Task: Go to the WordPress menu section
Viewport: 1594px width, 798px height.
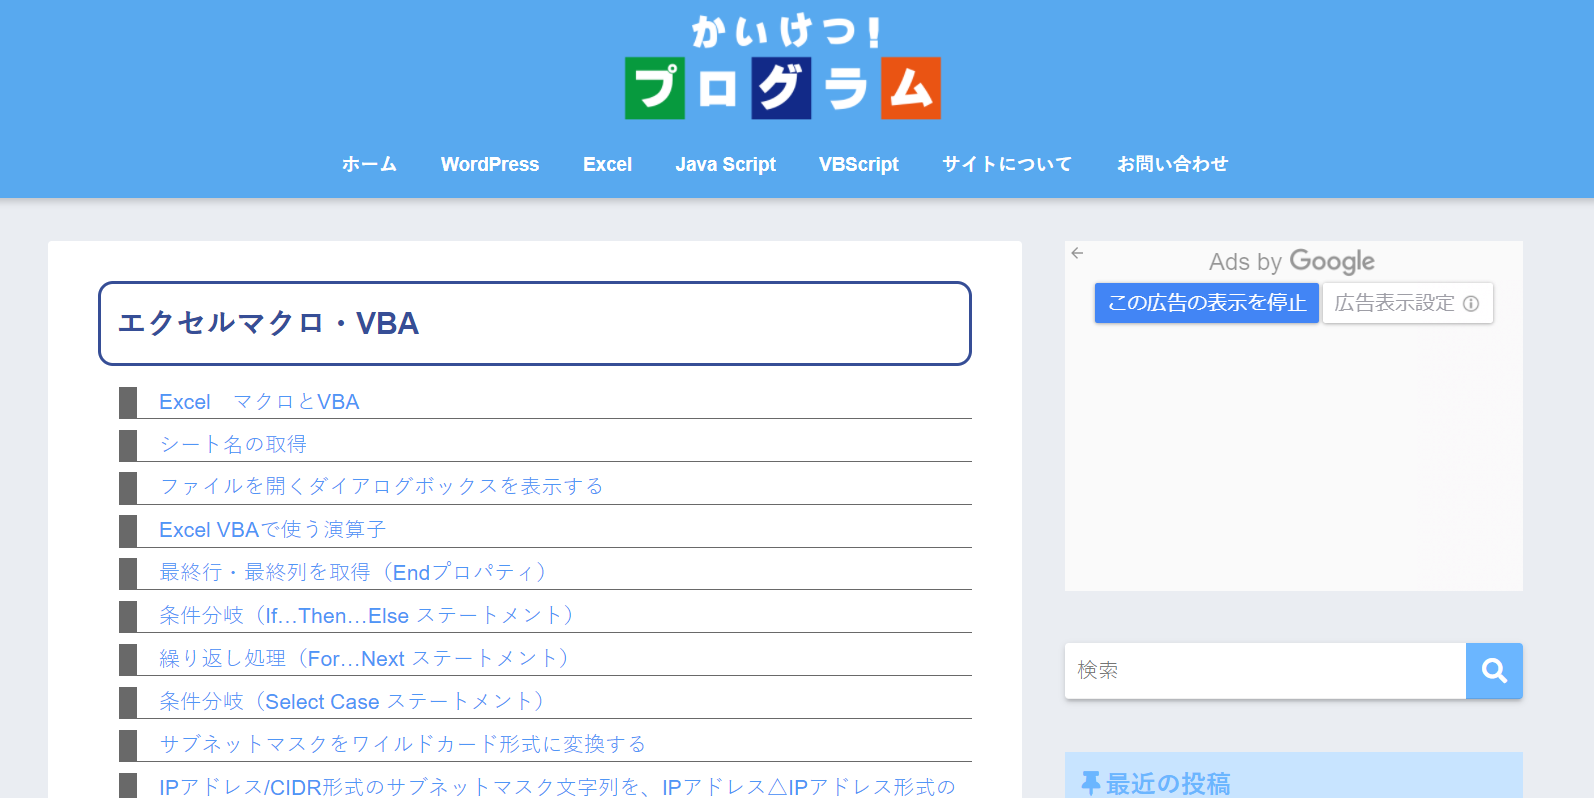Action: point(489,164)
